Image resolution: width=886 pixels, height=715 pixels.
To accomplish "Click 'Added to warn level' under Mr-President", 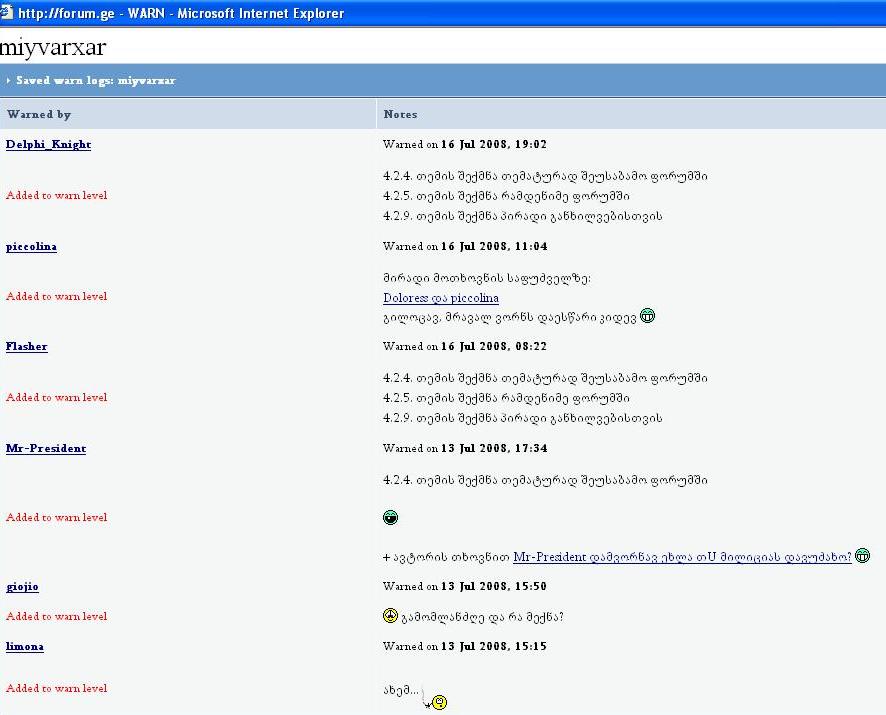I will (57, 517).
